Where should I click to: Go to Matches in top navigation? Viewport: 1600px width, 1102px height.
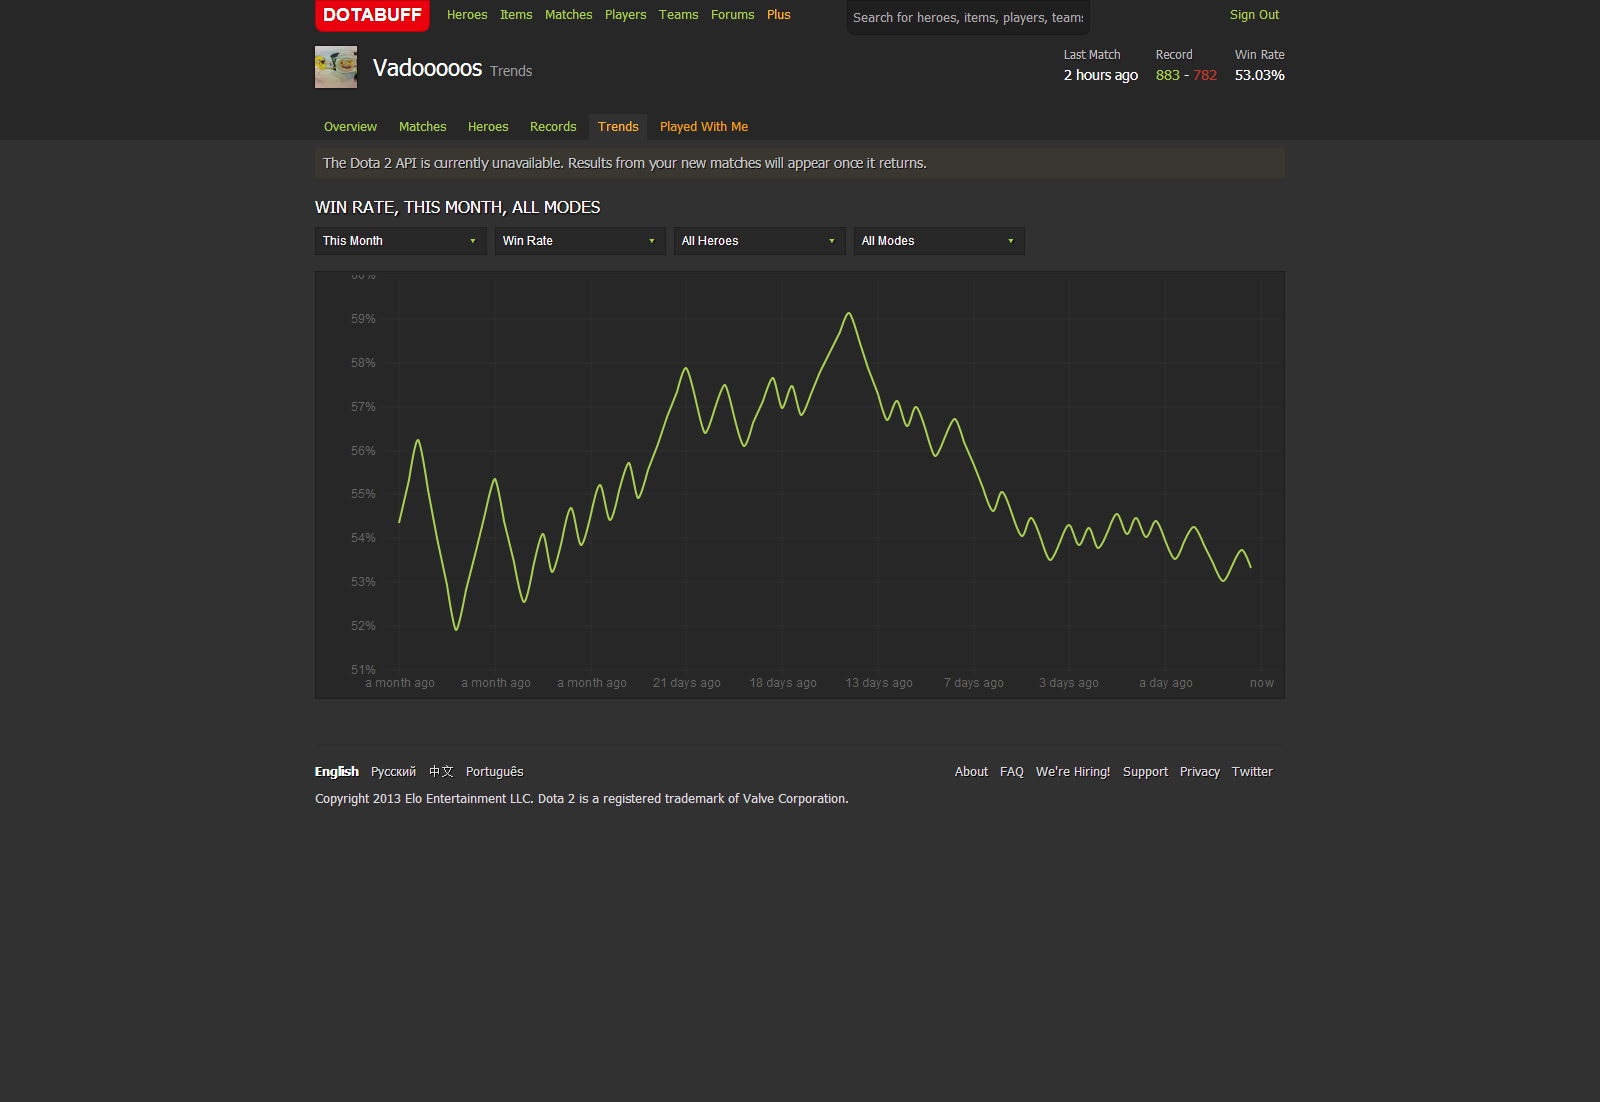(569, 15)
